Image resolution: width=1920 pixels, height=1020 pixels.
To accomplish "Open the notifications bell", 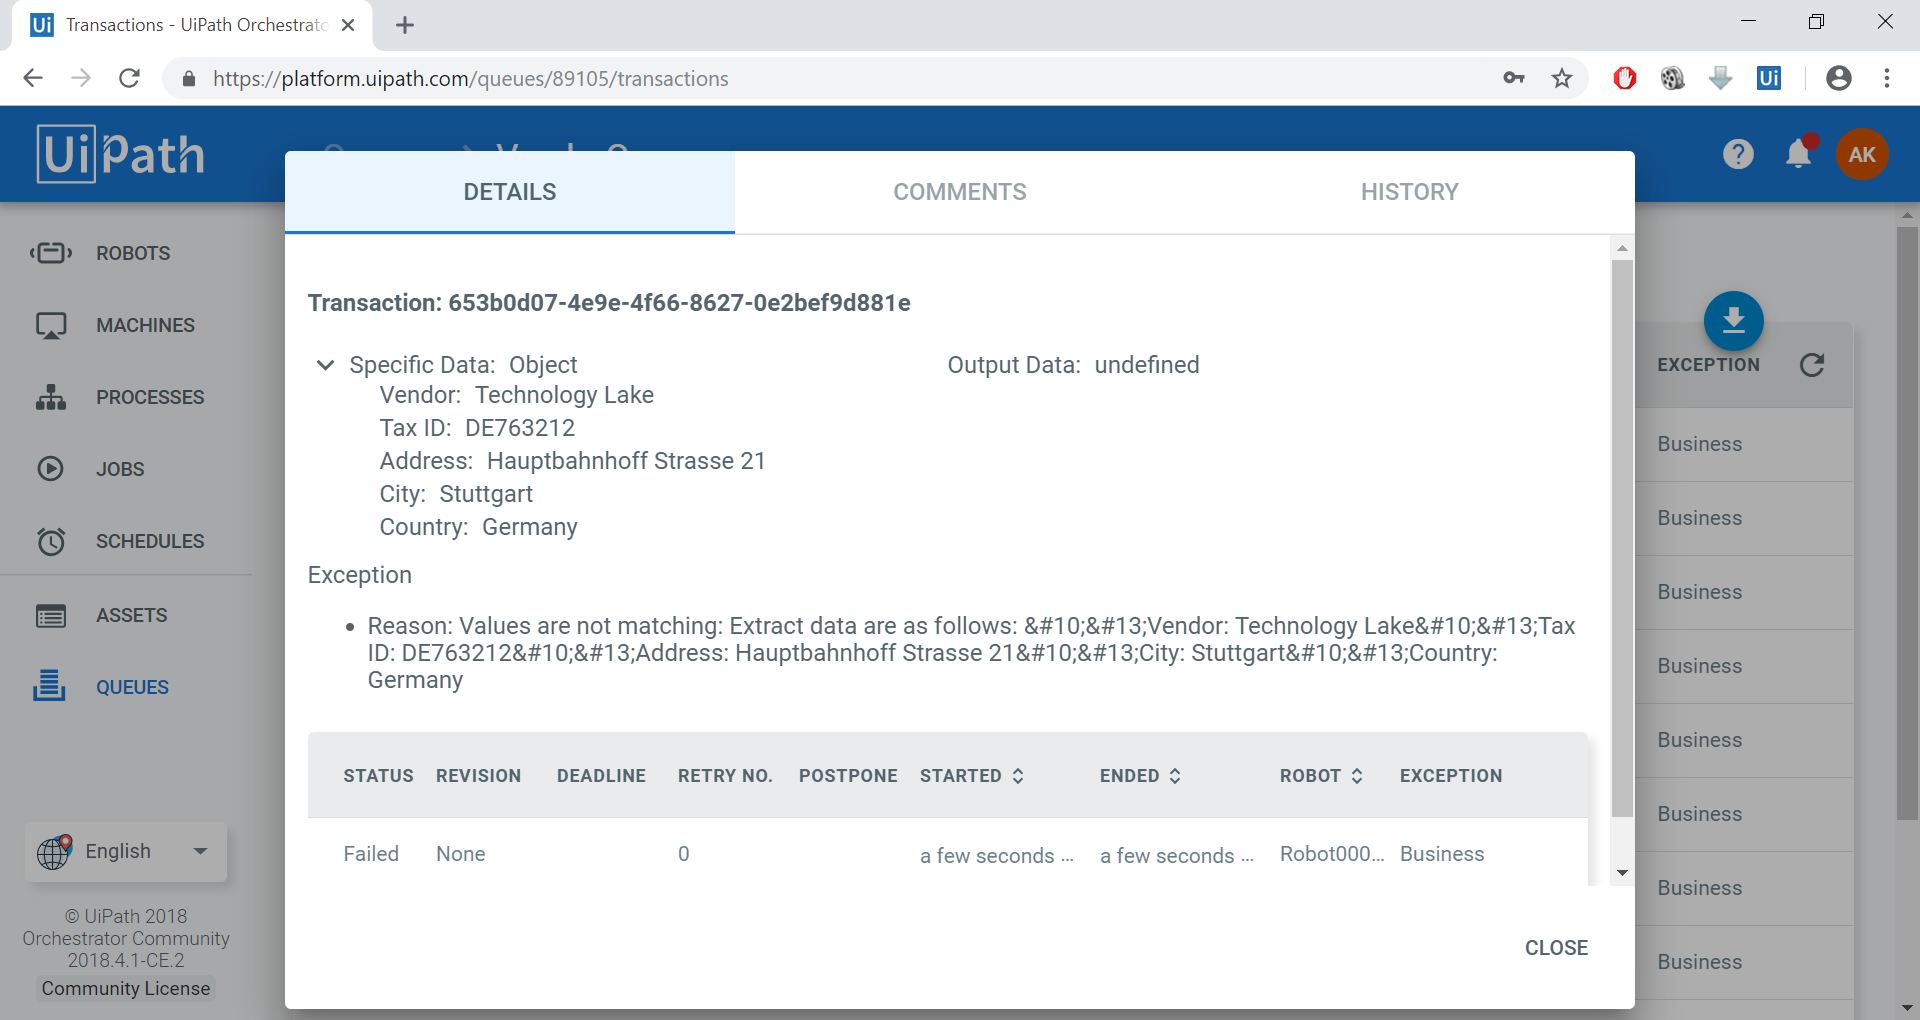I will pyautogui.click(x=1798, y=153).
